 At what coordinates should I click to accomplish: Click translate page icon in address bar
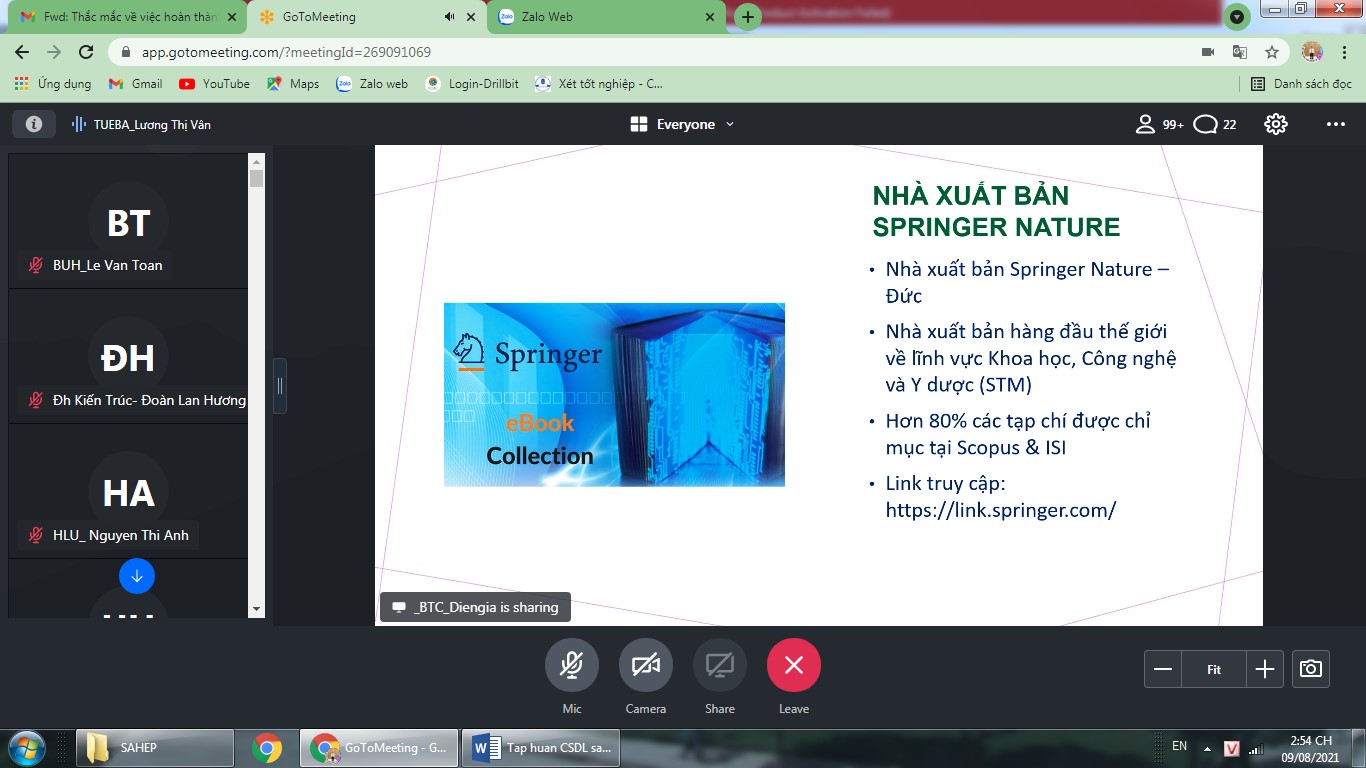coord(1239,52)
